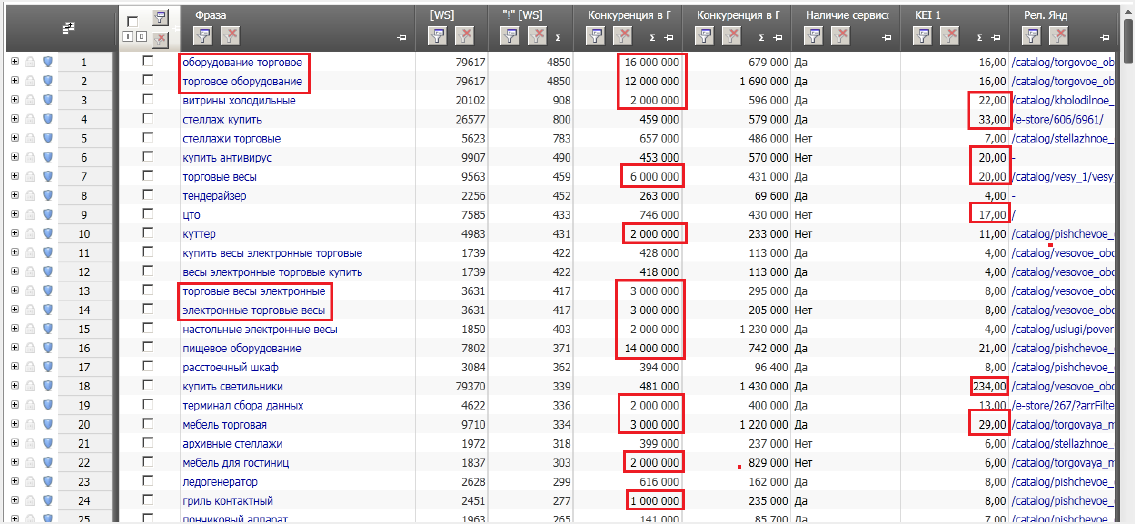Expand row 24 гриль контактный
Image resolution: width=1135 pixels, height=524 pixels.
(14, 500)
